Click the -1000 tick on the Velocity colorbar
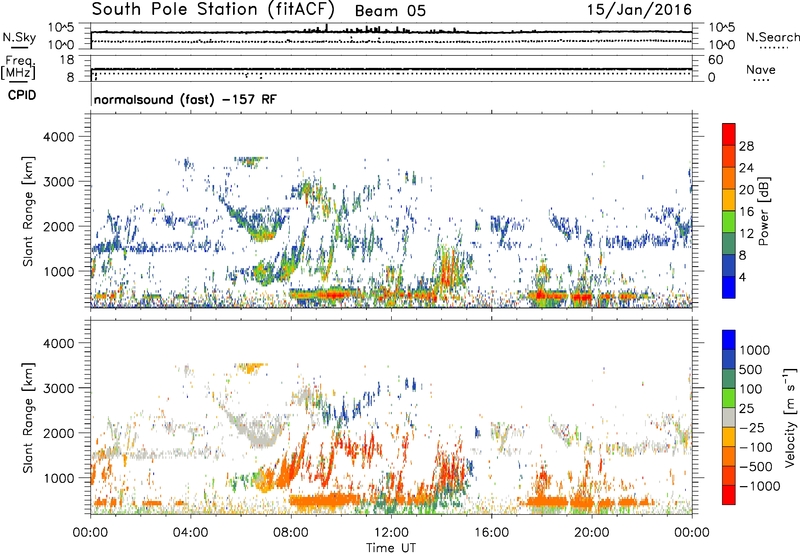Screen dimensions: 800x554 coord(759,486)
